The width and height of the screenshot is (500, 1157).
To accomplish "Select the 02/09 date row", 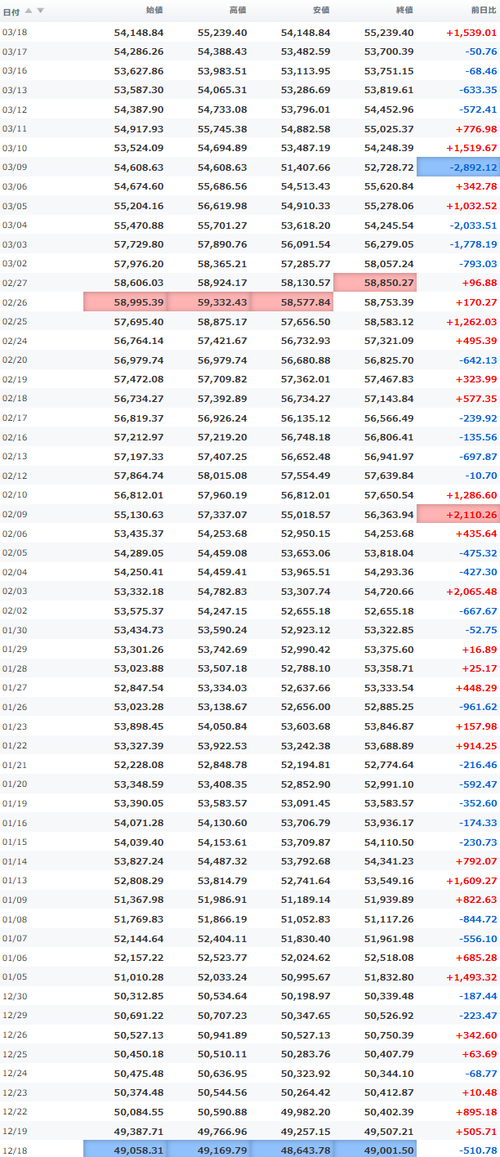I will click(x=250, y=514).
